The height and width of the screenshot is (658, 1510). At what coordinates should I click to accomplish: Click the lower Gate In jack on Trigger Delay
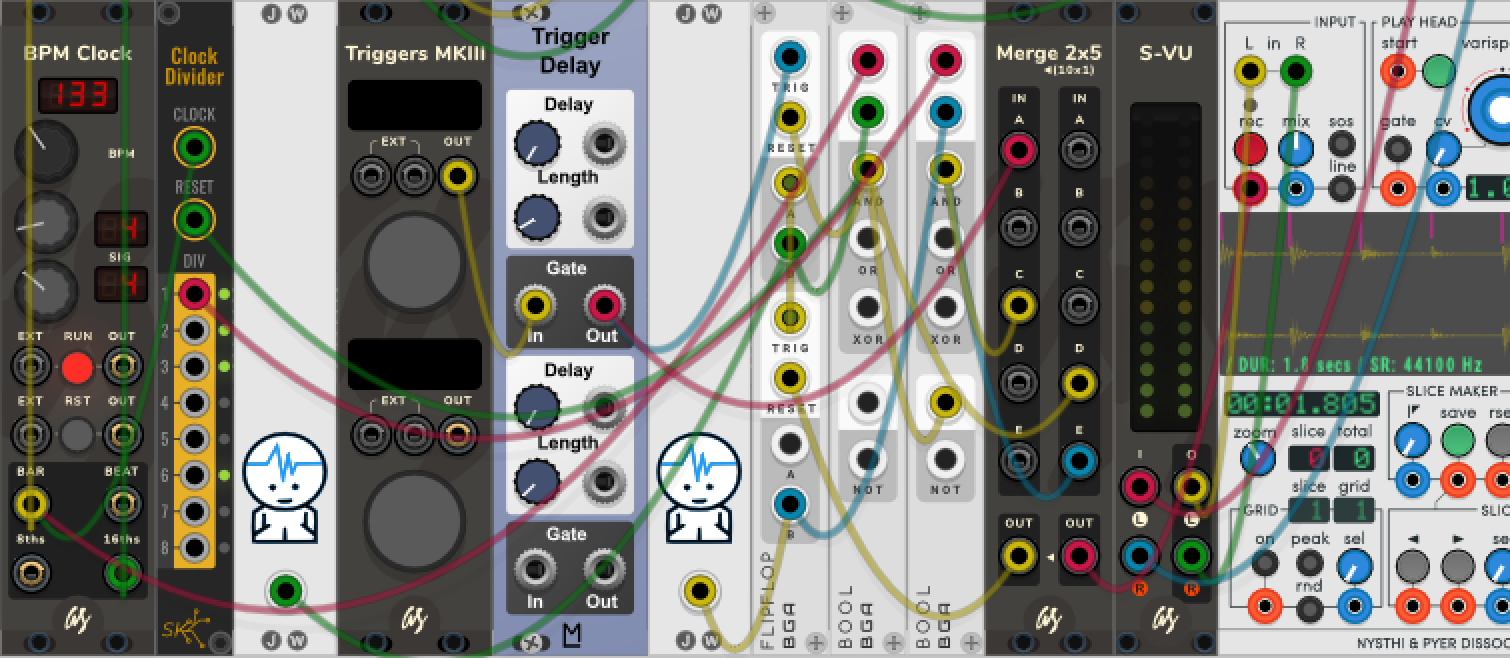point(534,569)
